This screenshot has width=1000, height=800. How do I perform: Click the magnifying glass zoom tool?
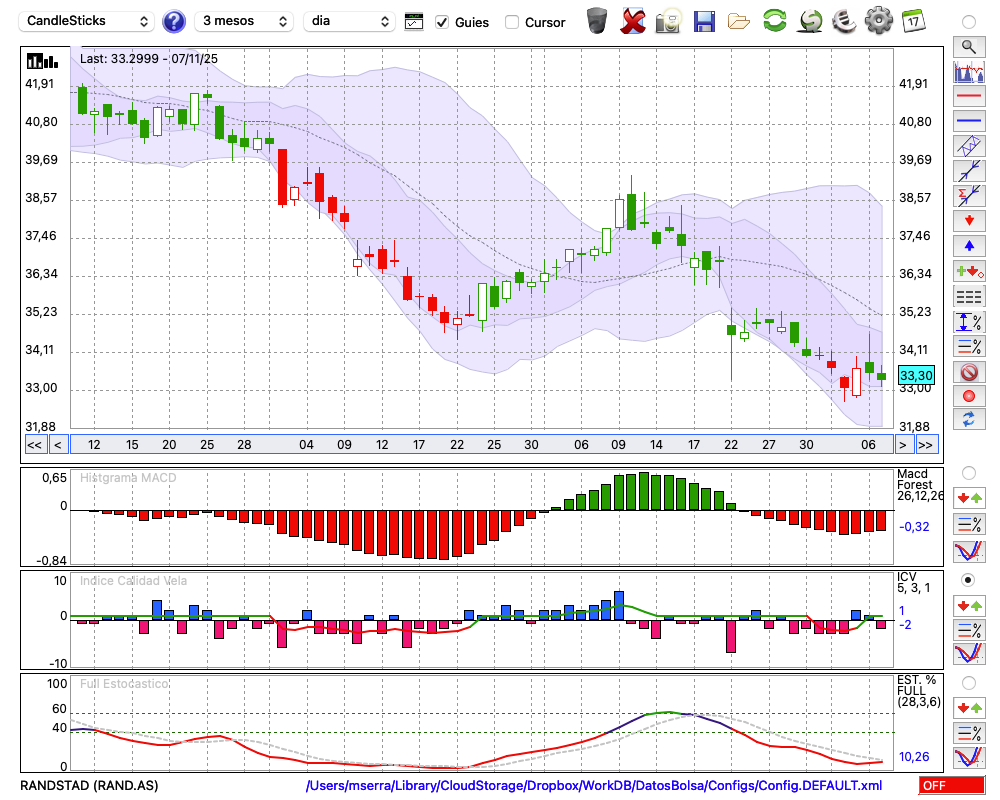coord(968,46)
